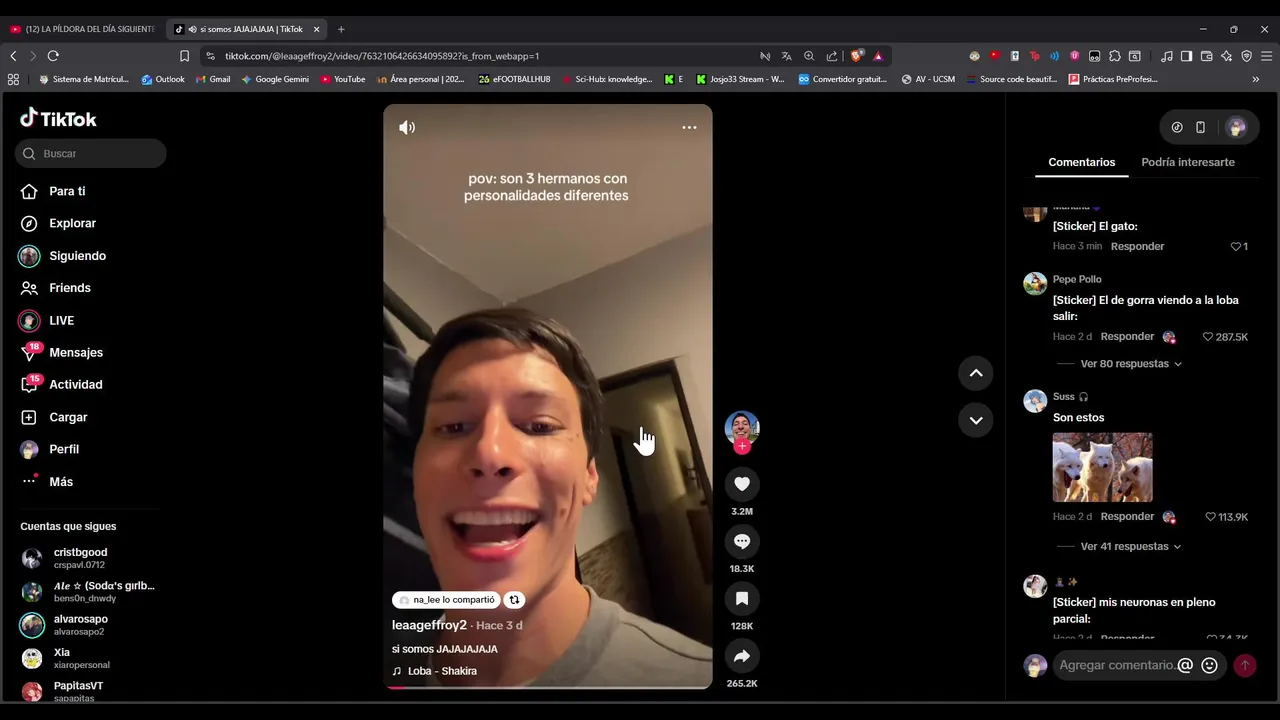
Task: Open Actividad notifications
Action: pyautogui.click(x=61, y=384)
